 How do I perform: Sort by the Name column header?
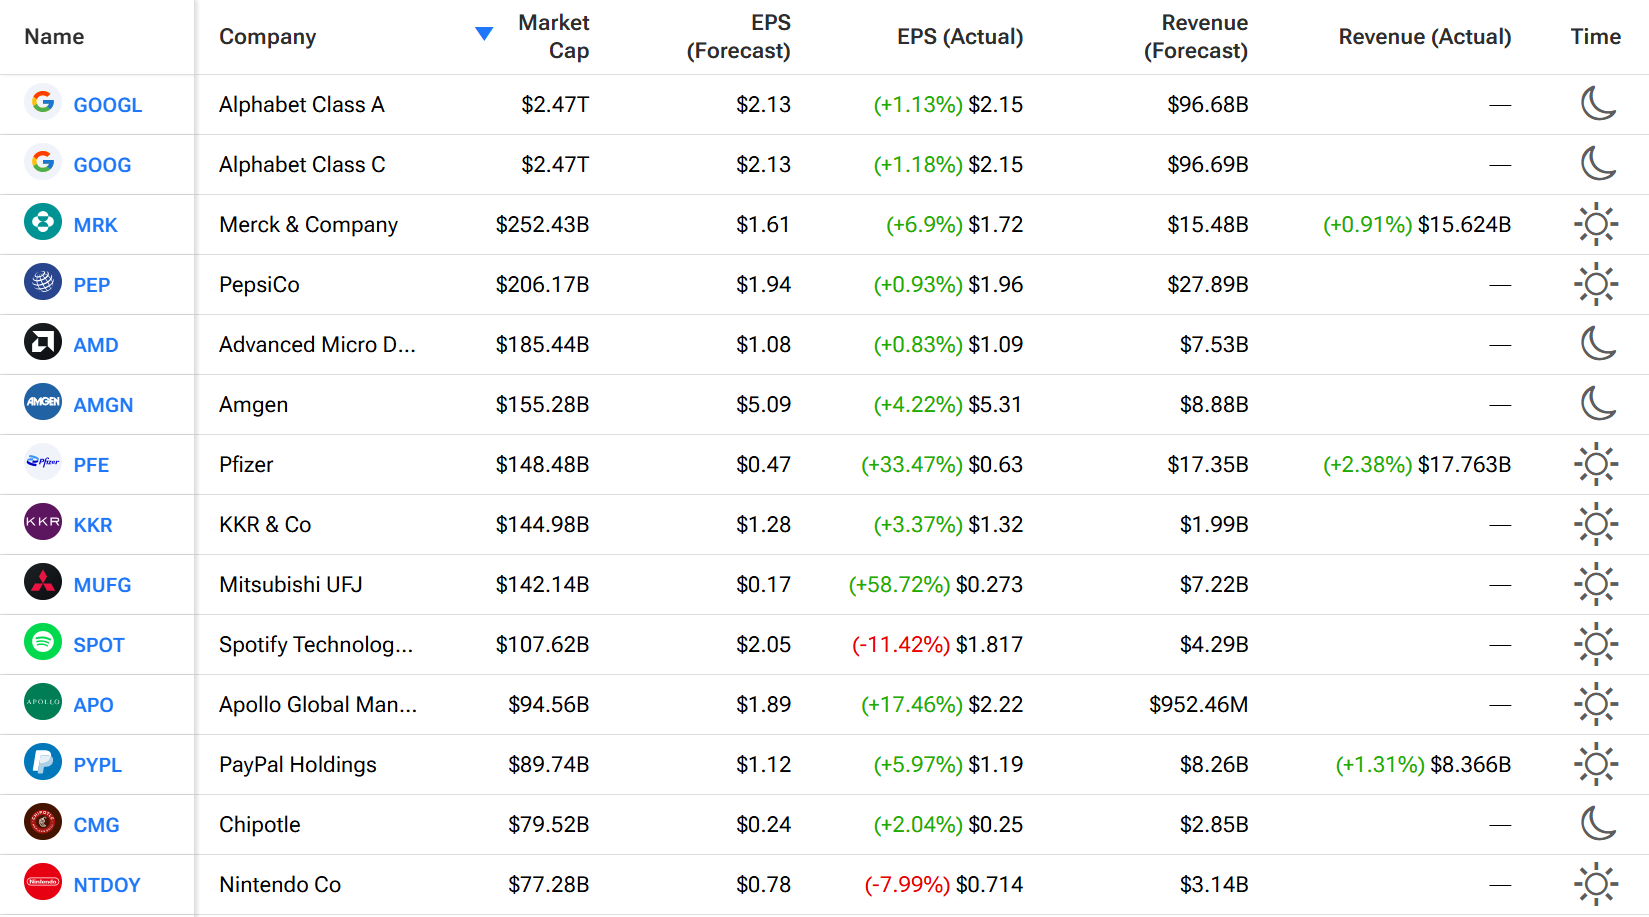tap(54, 37)
